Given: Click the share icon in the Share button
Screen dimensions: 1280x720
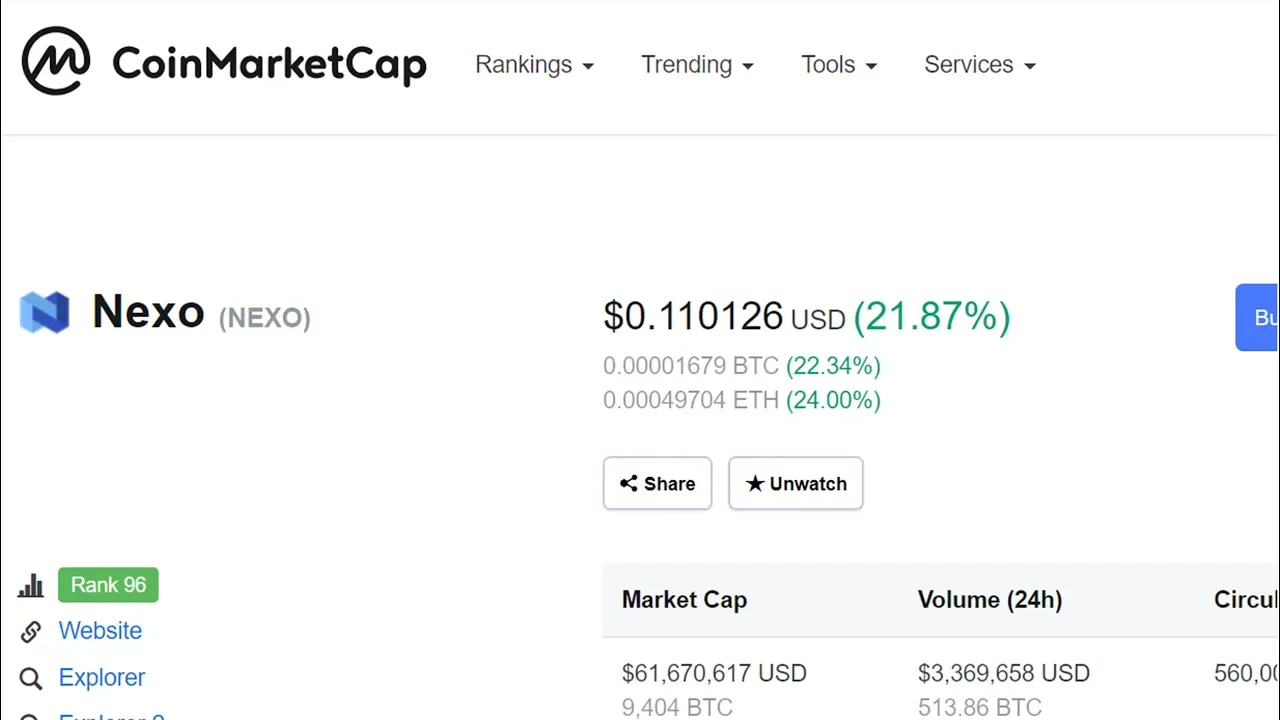Looking at the screenshot, I should (x=628, y=484).
